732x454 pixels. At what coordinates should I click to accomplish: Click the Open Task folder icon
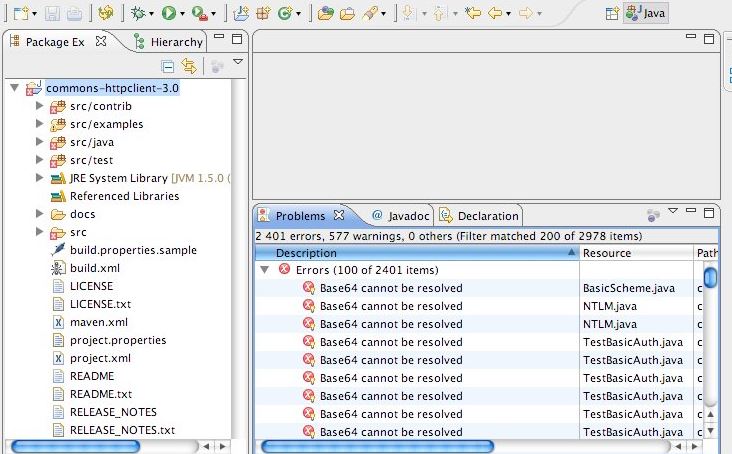click(x=347, y=13)
